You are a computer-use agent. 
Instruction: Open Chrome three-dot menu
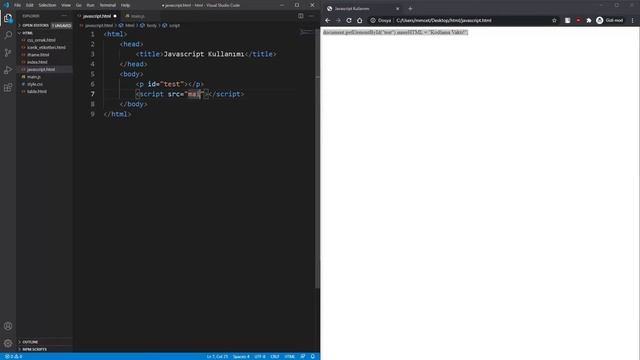[633, 20]
